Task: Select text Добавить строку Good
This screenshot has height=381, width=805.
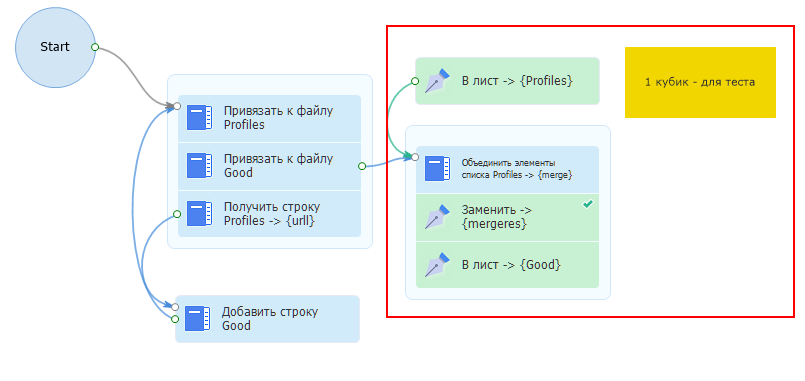Action: click(270, 319)
